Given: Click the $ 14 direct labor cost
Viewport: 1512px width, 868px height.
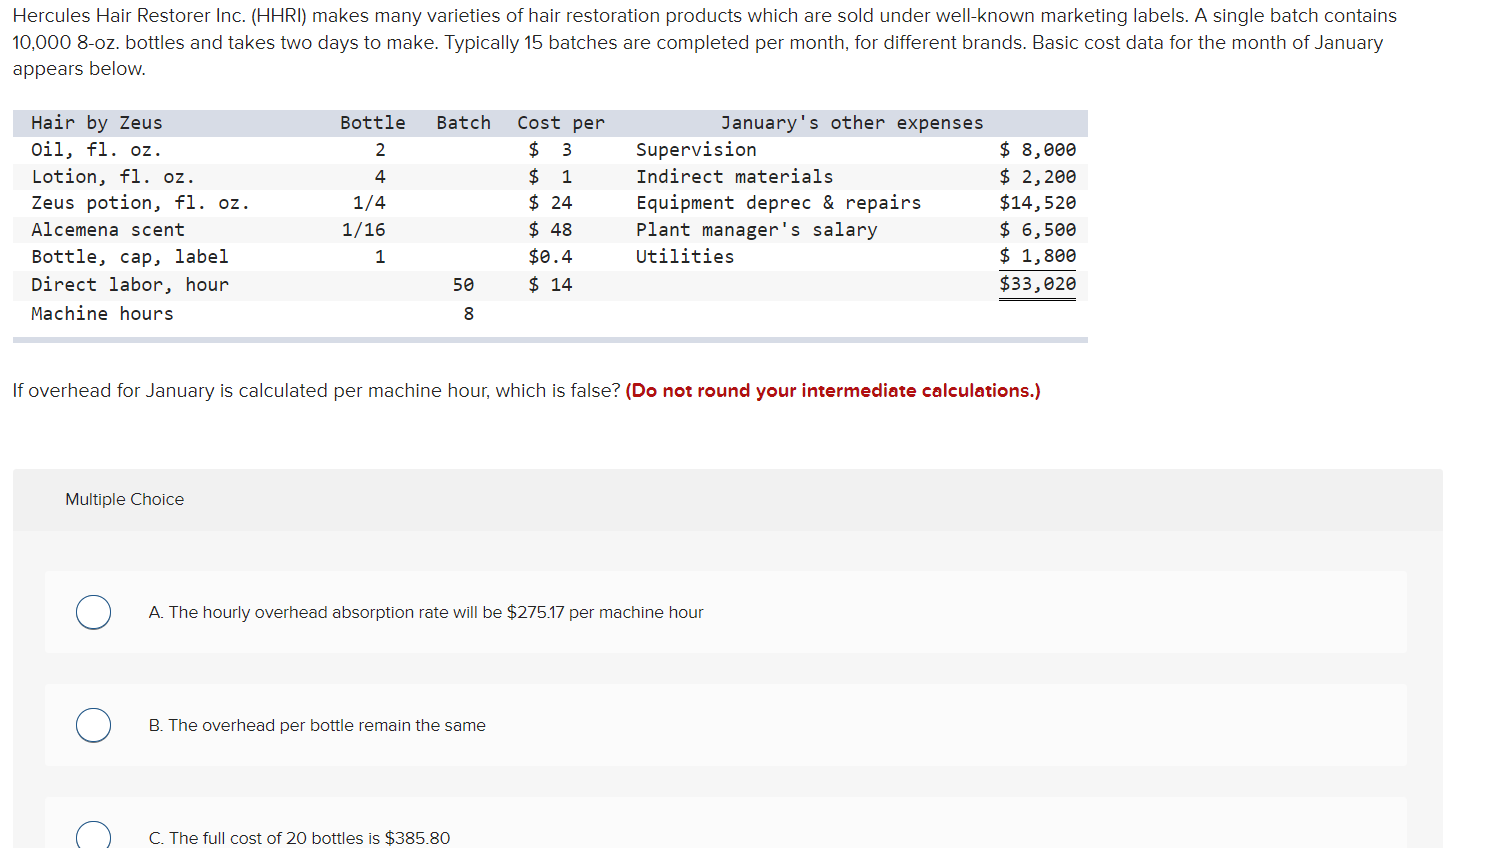Looking at the screenshot, I should pos(551,285).
